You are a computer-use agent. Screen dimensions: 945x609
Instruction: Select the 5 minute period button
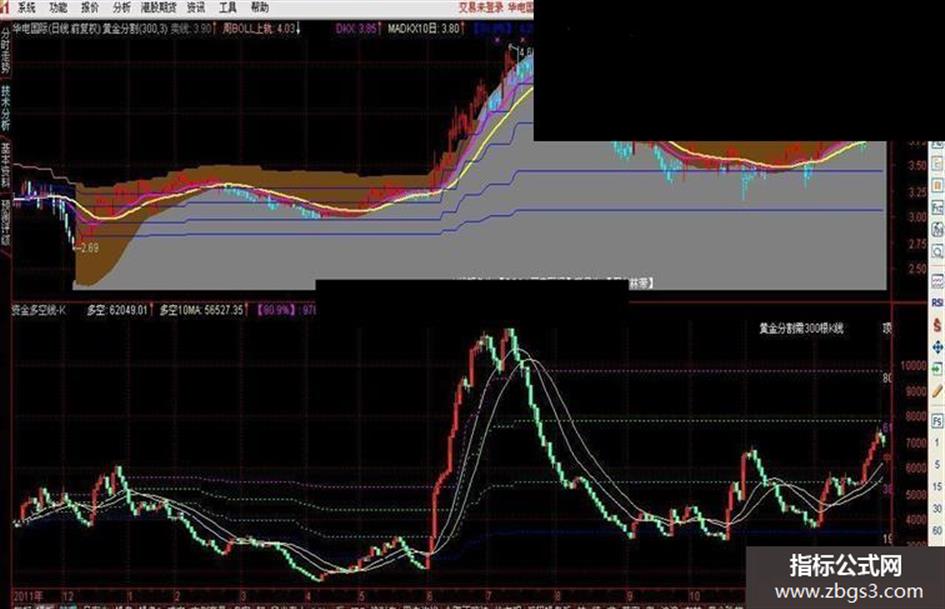(x=937, y=464)
